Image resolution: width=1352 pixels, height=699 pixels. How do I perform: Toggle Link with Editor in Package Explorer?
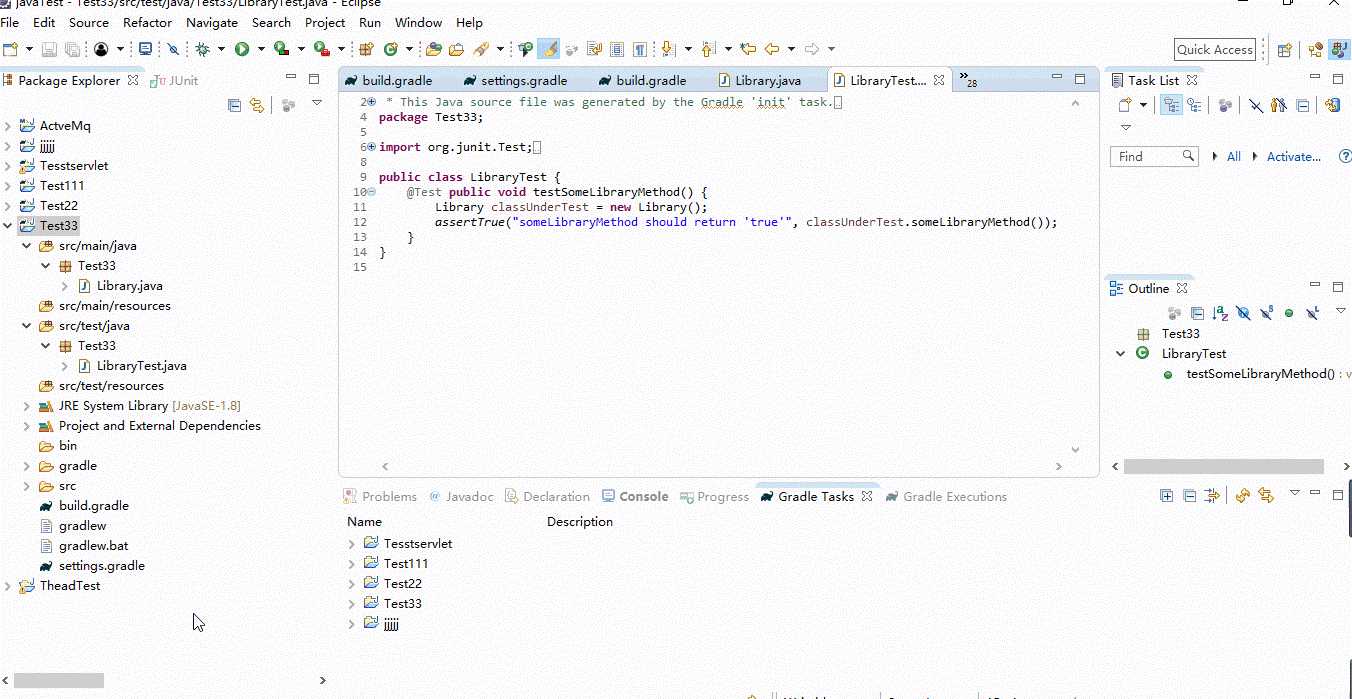pos(257,104)
